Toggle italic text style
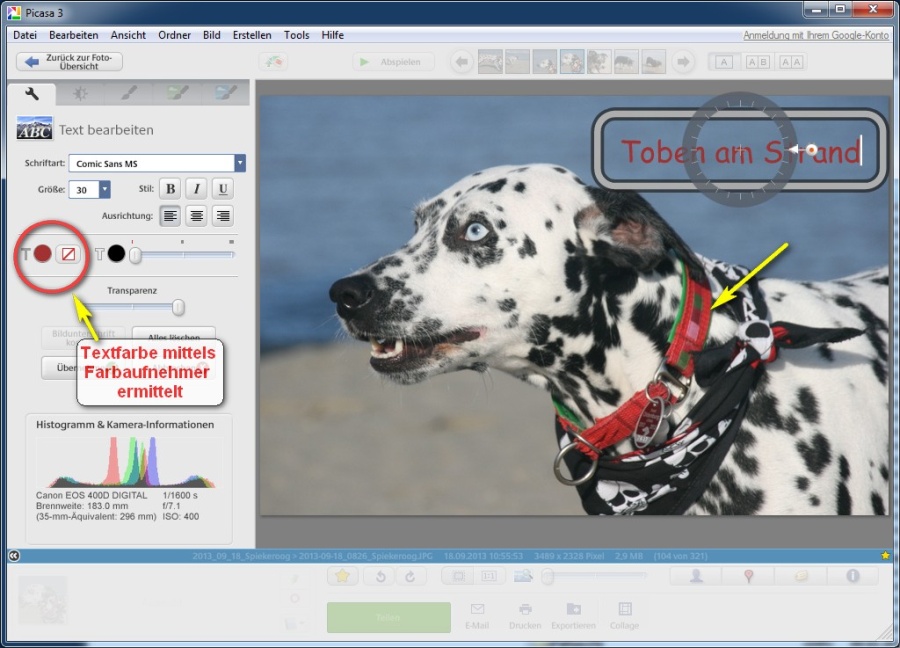This screenshot has width=900, height=648. pos(197,189)
